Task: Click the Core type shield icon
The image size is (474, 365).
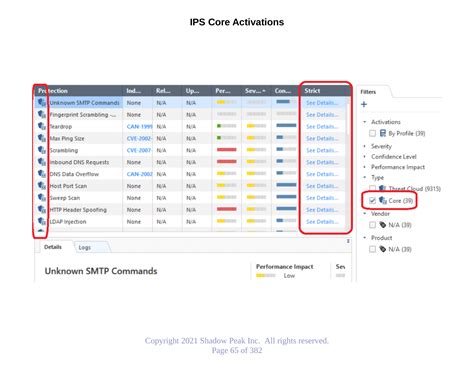Action: [383, 201]
